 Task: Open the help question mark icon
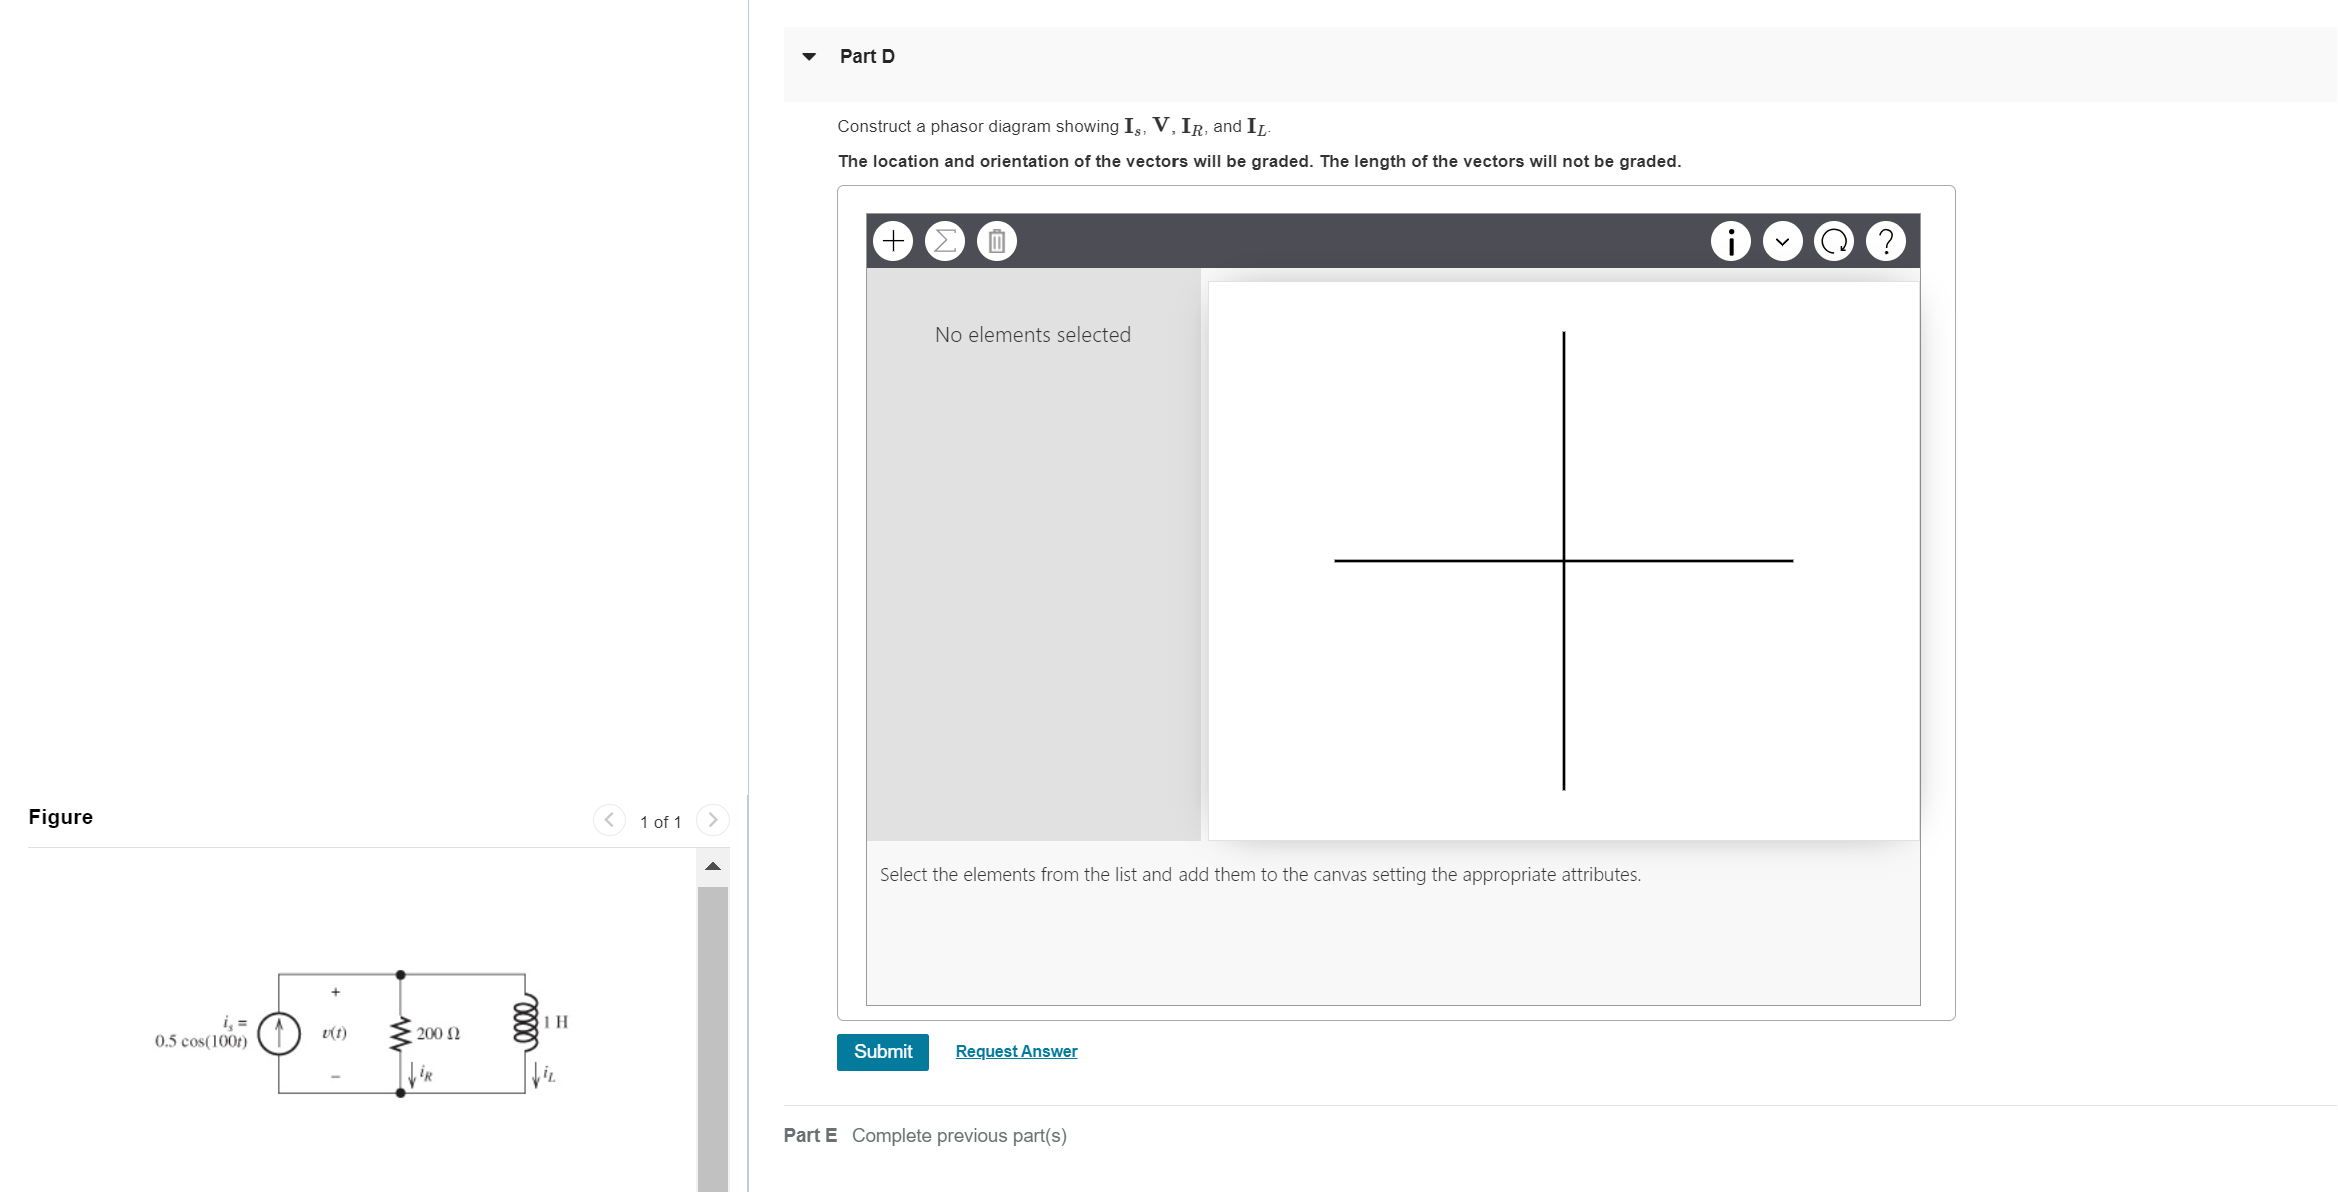click(1885, 240)
